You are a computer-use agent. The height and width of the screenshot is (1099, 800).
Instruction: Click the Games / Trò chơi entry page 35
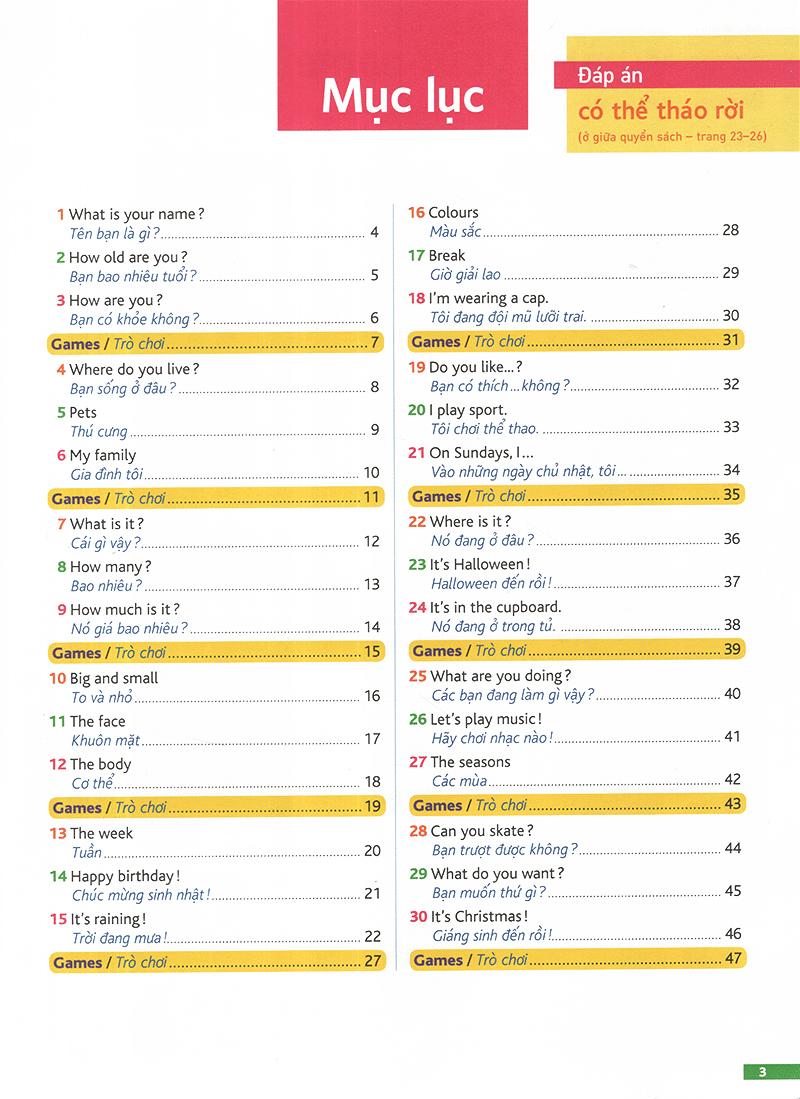pos(576,496)
